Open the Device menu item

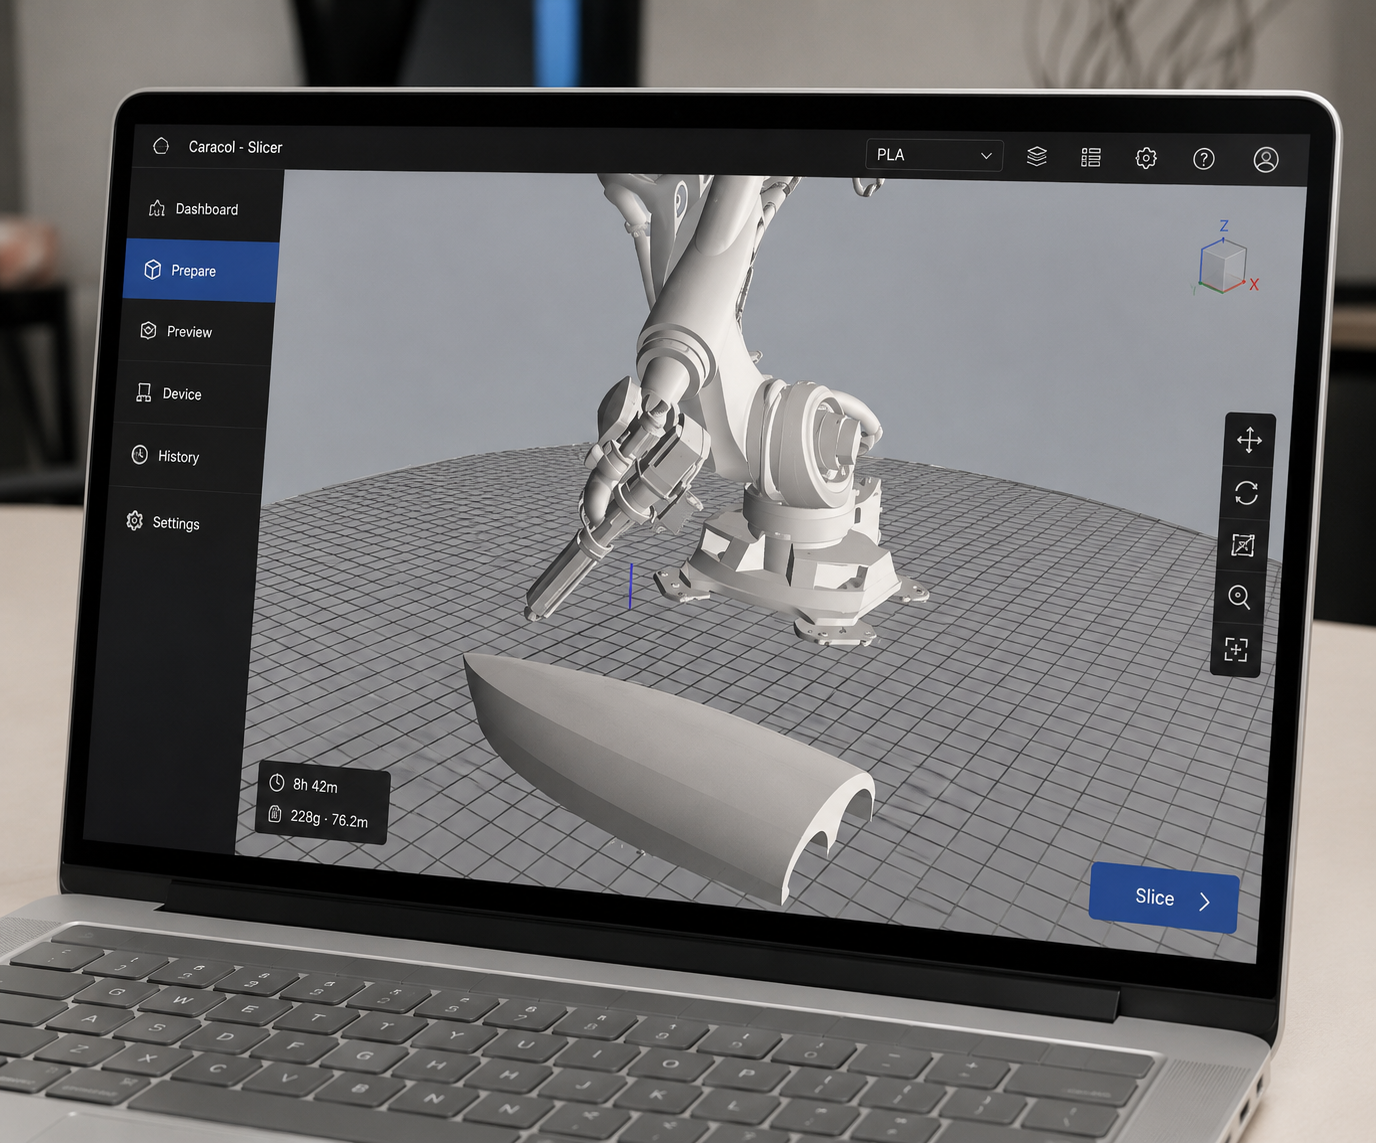pos(191,394)
